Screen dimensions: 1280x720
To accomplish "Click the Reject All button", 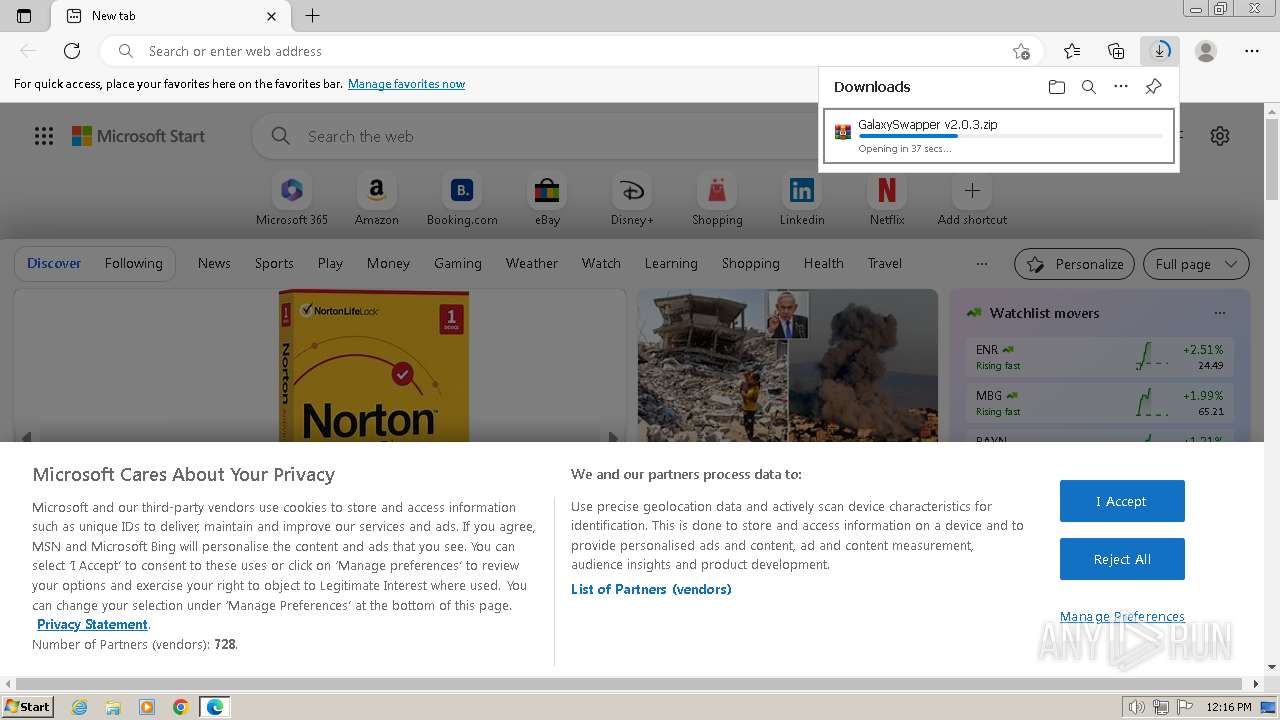I will pos(1122,559).
